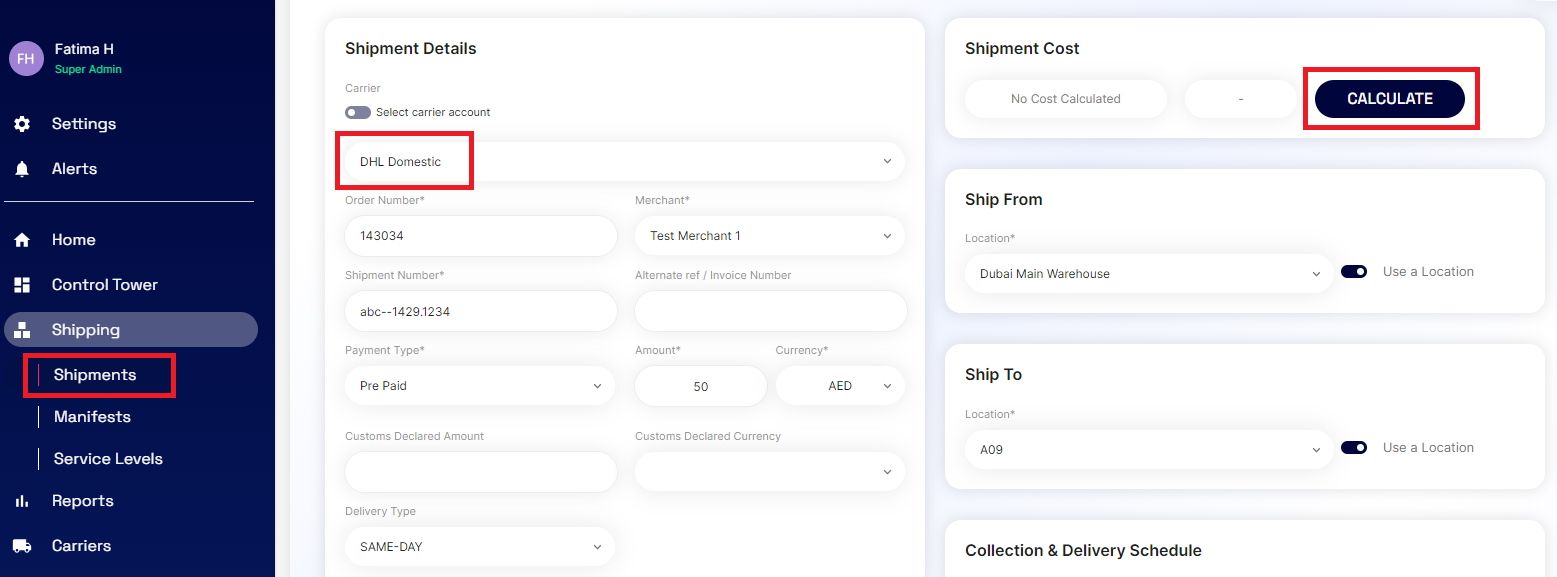This screenshot has width=1557, height=577.
Task: Click the Carriers truck icon
Action: pos(22,546)
